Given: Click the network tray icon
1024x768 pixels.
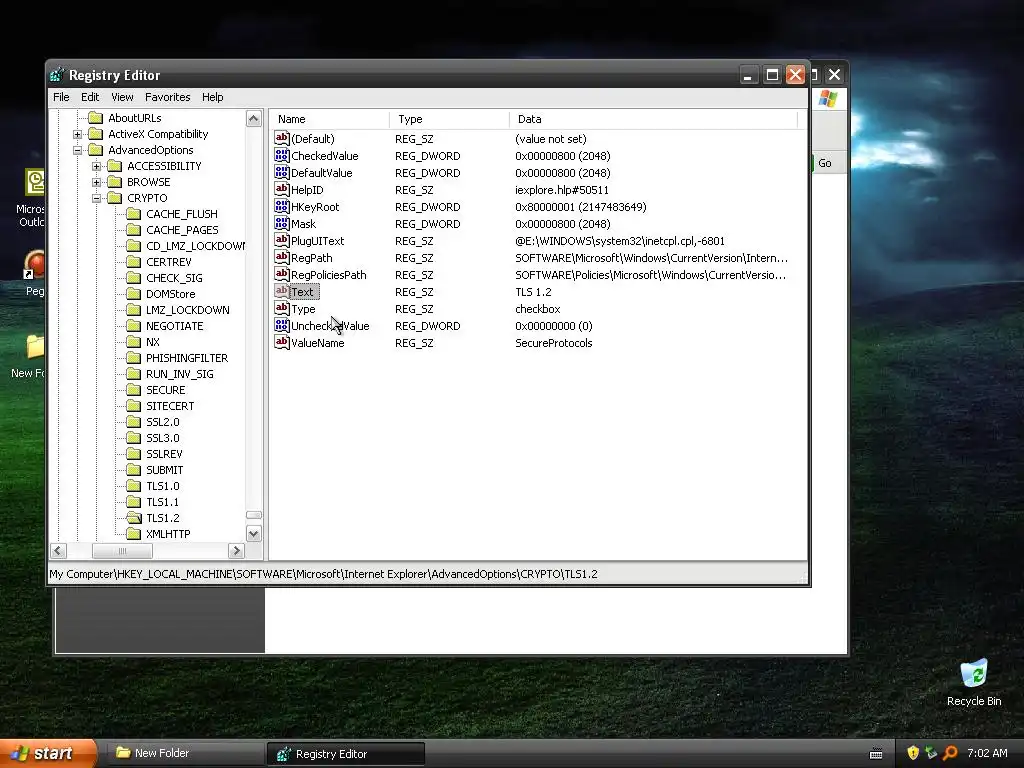Looking at the screenshot, I should click(931, 753).
